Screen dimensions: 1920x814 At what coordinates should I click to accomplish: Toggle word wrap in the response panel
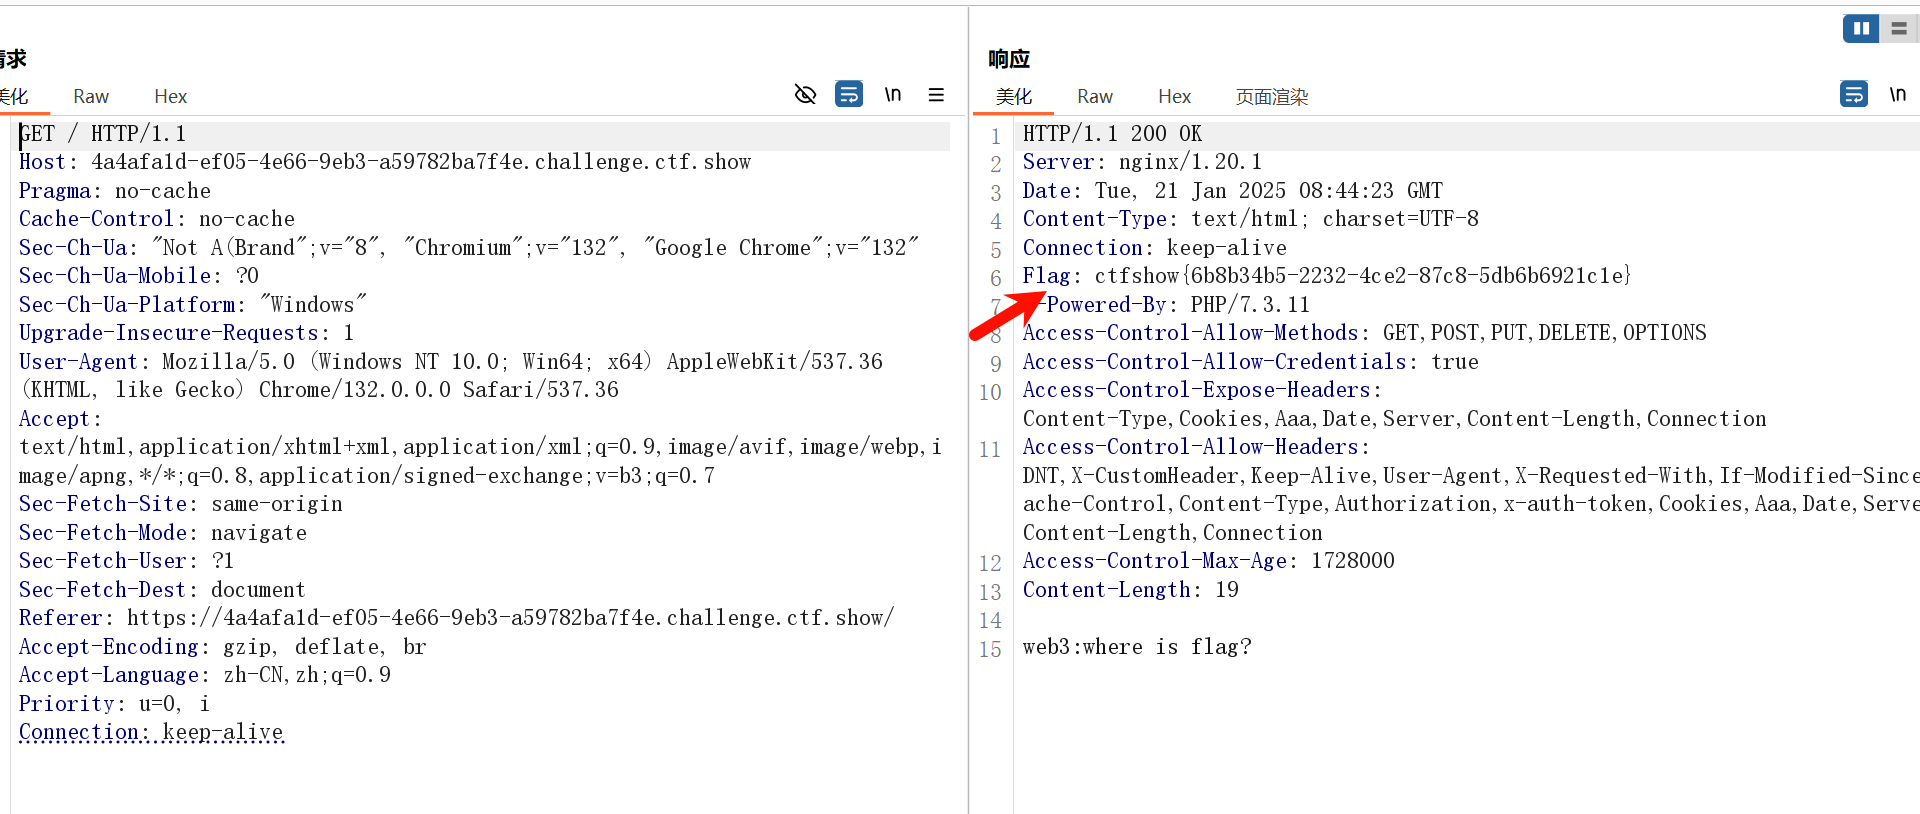point(1853,95)
